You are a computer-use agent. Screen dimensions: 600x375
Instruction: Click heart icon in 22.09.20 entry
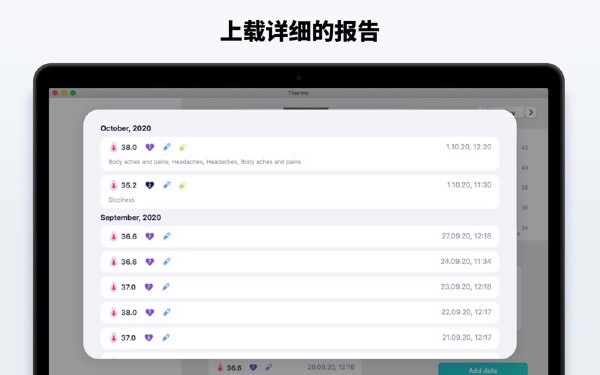point(150,312)
